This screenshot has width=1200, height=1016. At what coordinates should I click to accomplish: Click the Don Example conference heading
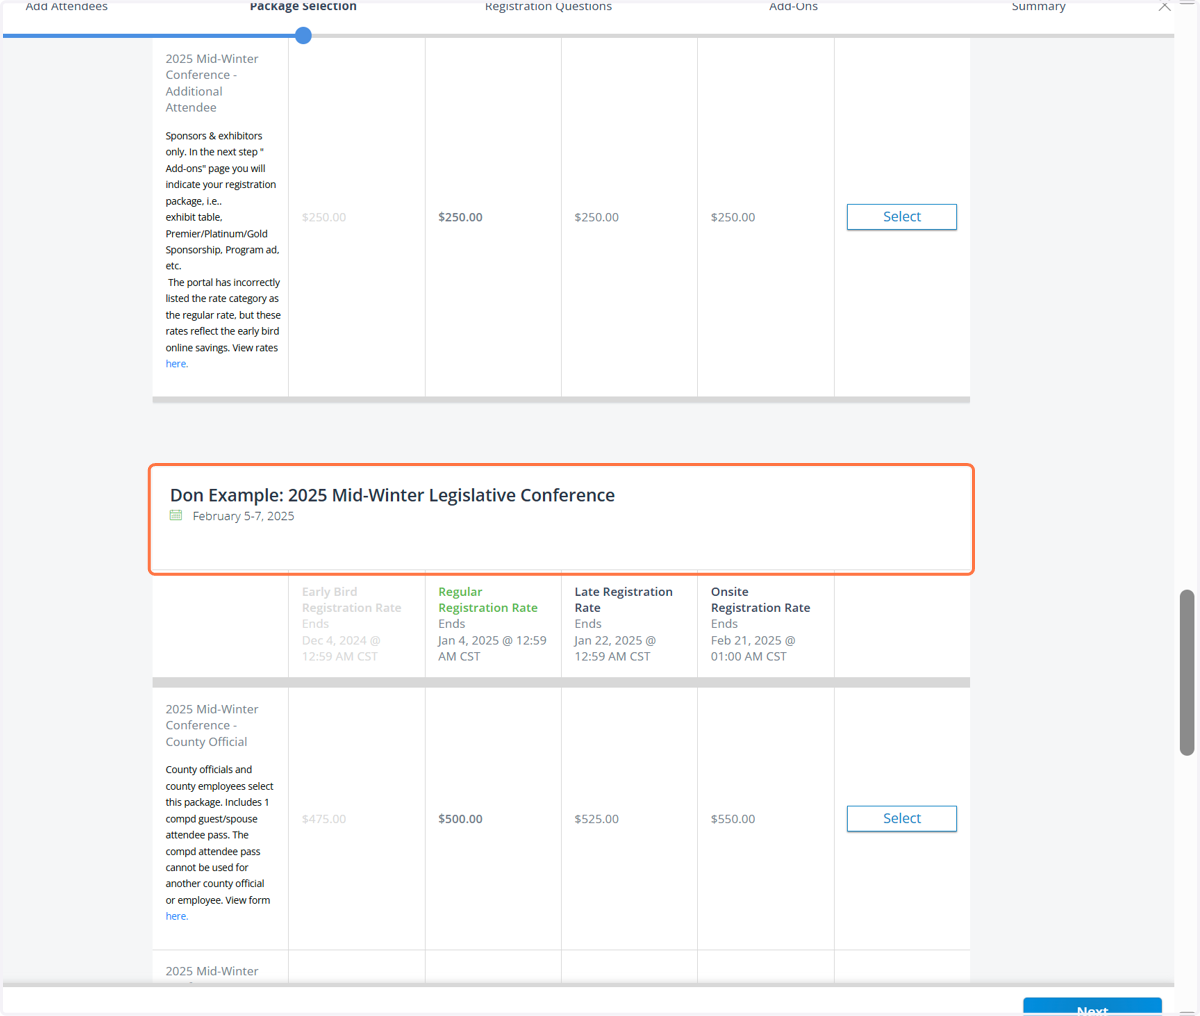(392, 495)
